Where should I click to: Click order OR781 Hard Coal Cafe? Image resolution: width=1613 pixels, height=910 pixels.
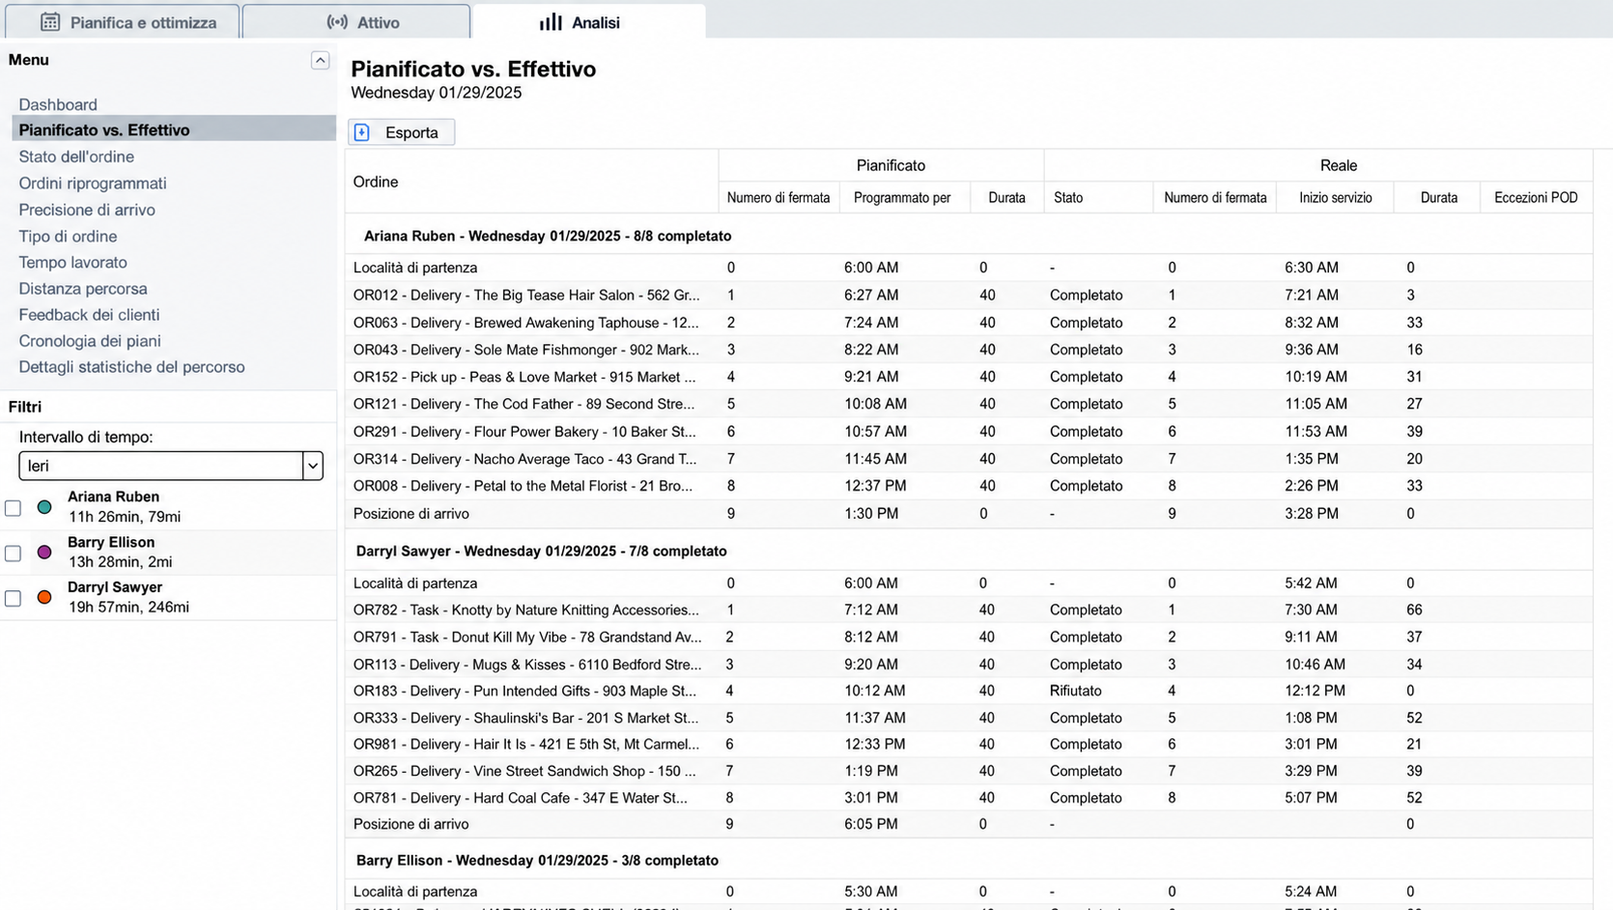pyautogui.click(x=520, y=798)
